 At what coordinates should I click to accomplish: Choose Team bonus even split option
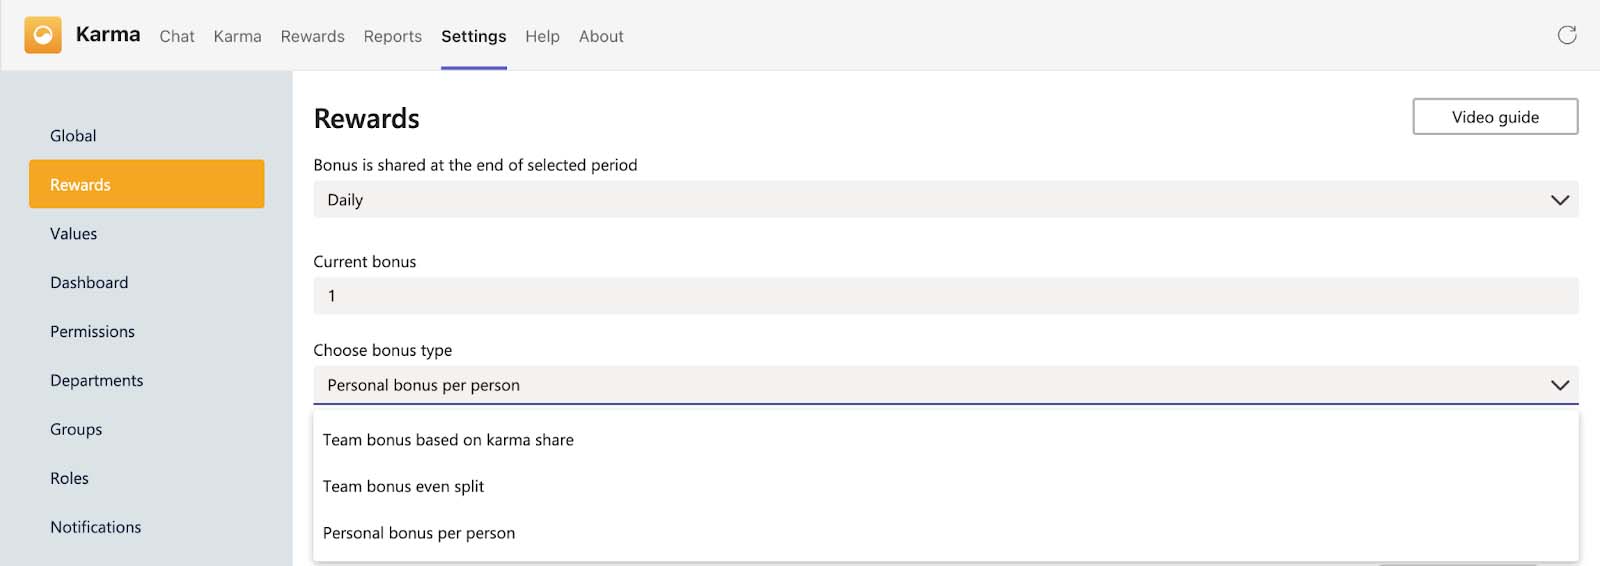pos(403,487)
